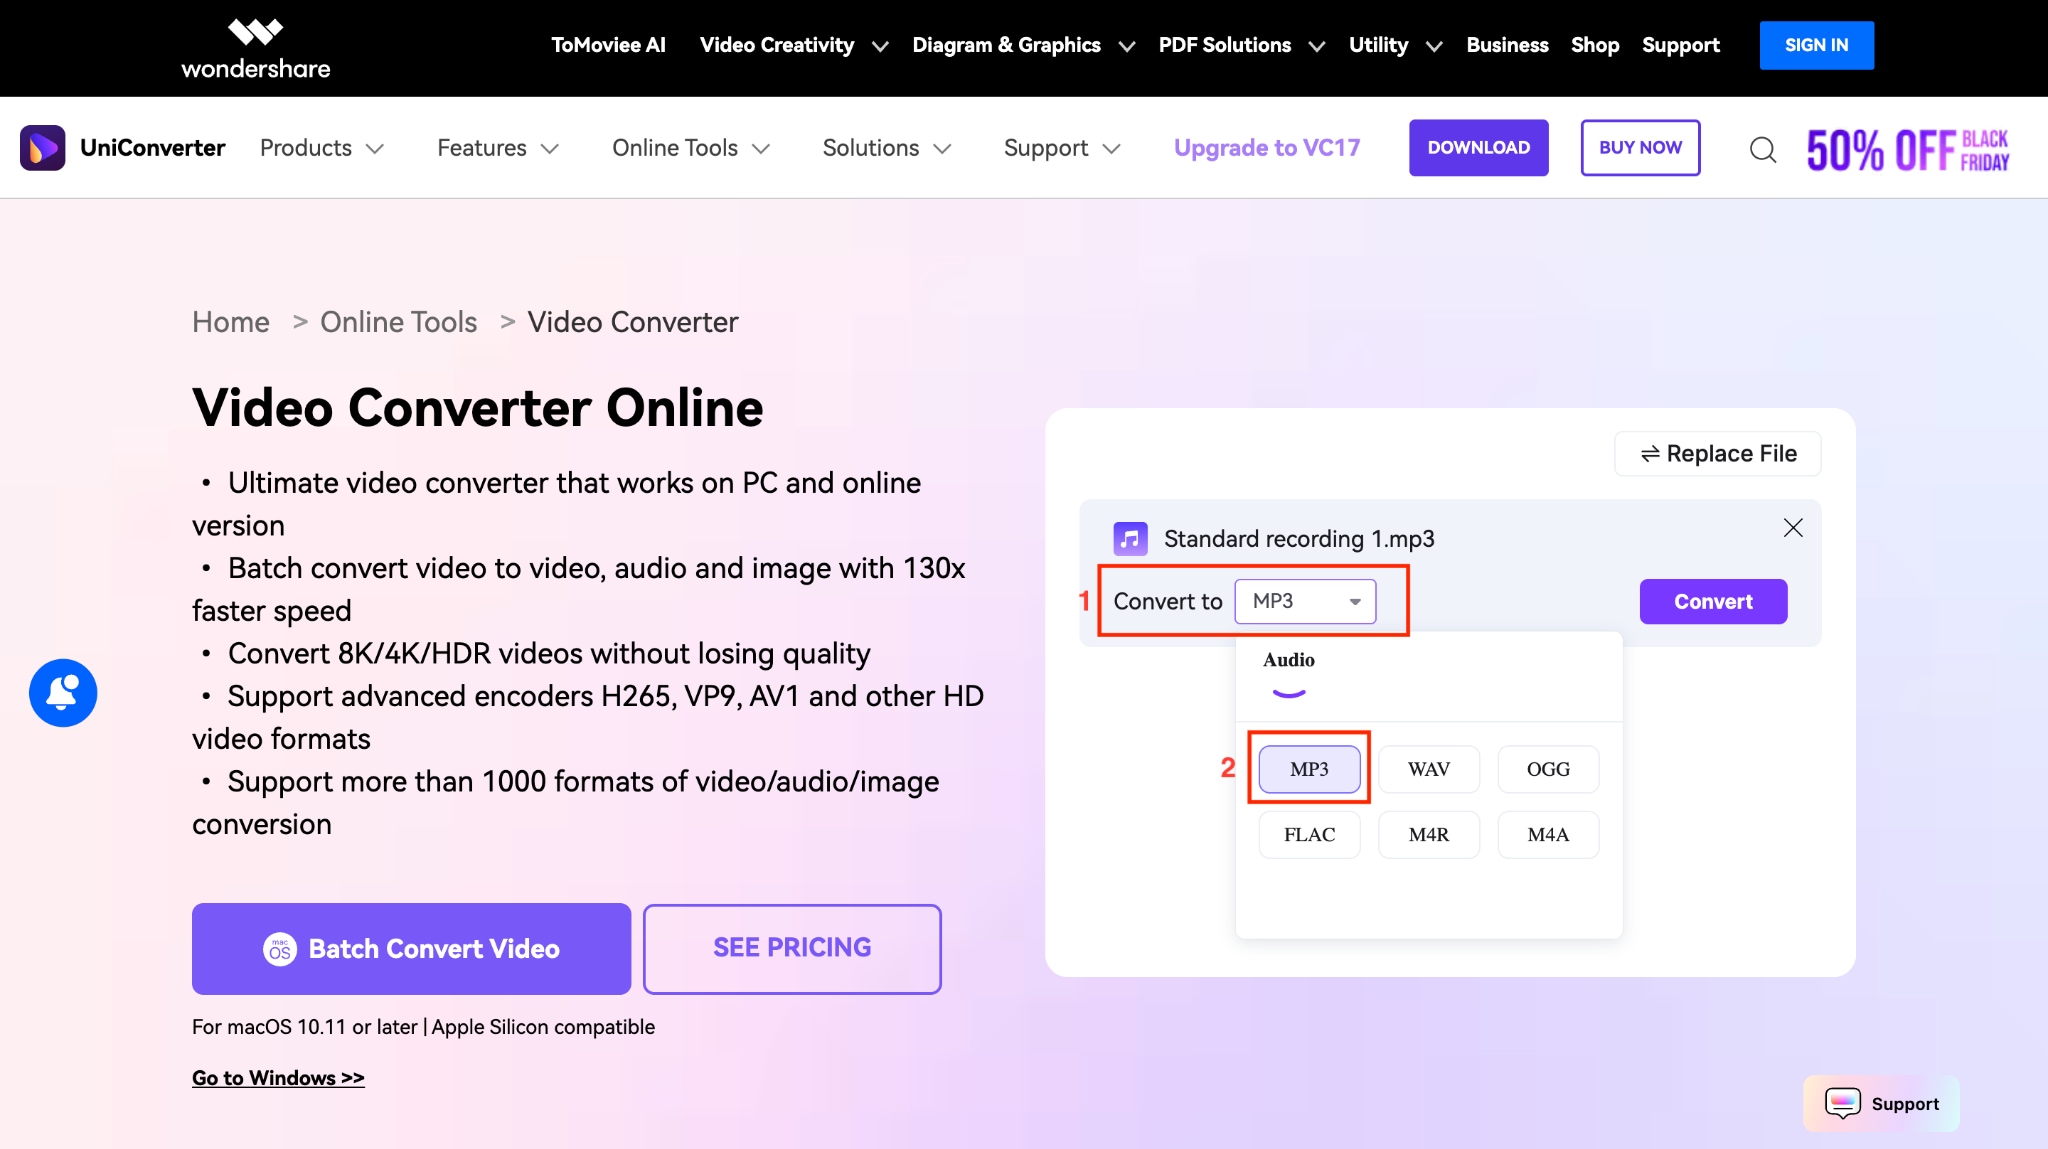Open the Go to Windows link
Viewport: 2048px width, 1149px height.
tap(278, 1077)
